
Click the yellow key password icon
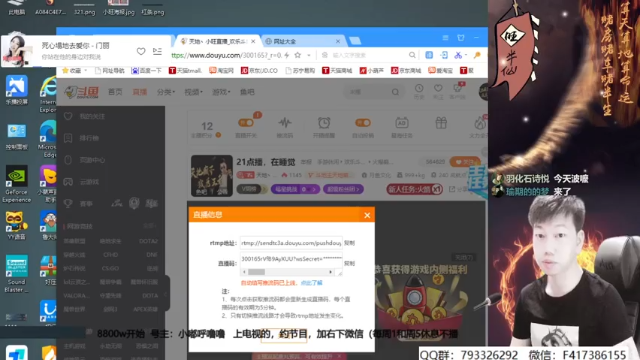(477, 55)
